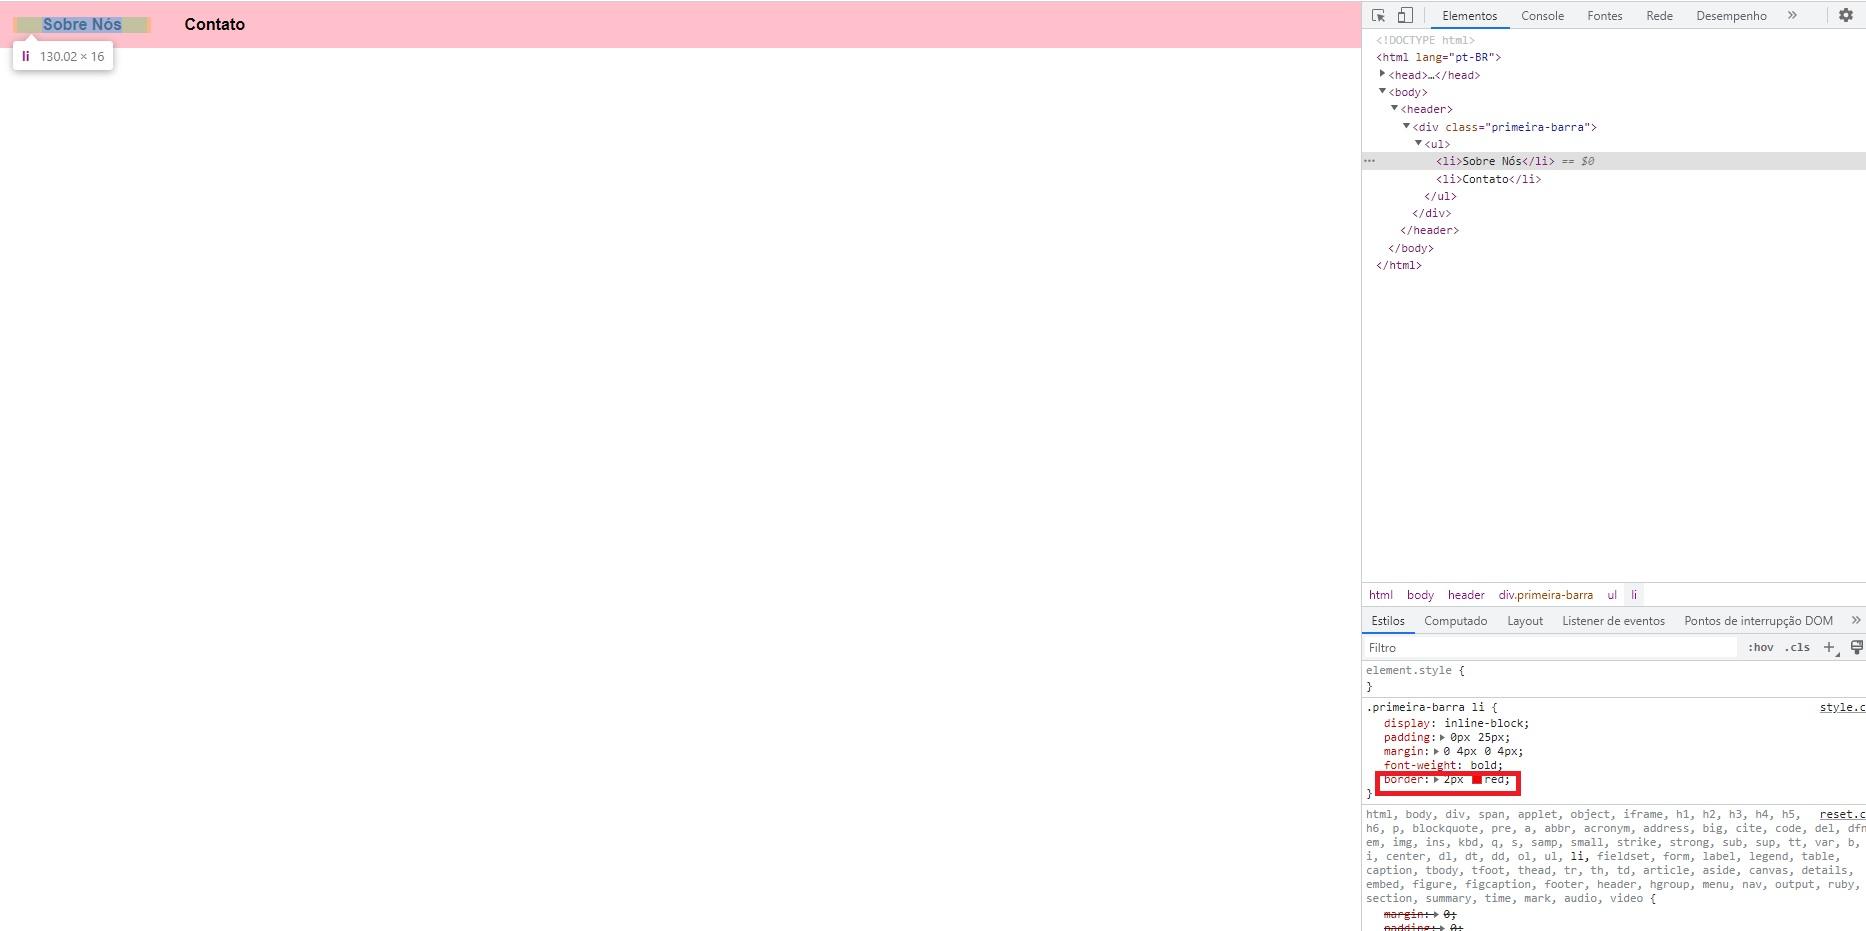The image size is (1866, 931).
Task: Click the ellipsis beside the selected li row
Action: [x=1370, y=161]
